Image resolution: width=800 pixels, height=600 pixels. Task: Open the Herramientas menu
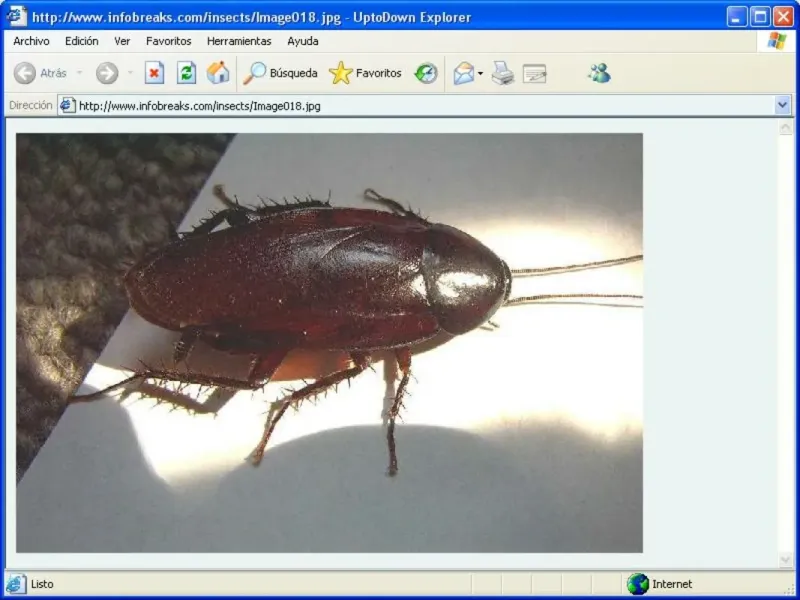point(239,41)
